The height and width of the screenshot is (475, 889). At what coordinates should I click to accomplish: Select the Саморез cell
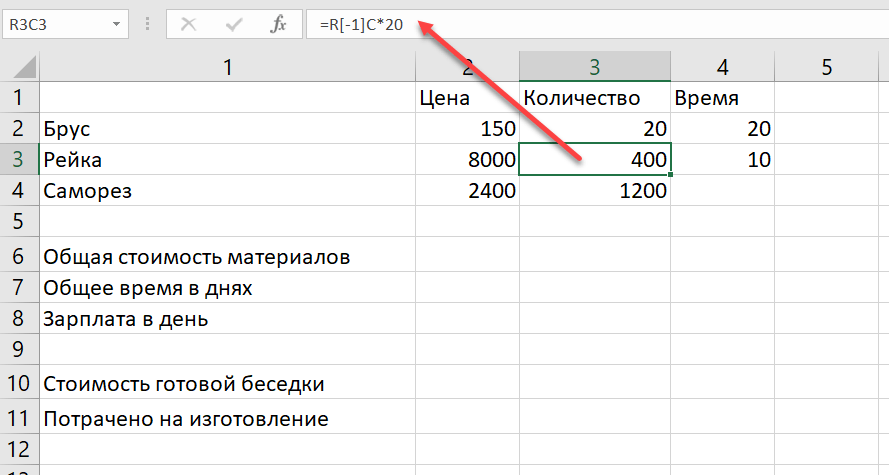click(x=227, y=190)
